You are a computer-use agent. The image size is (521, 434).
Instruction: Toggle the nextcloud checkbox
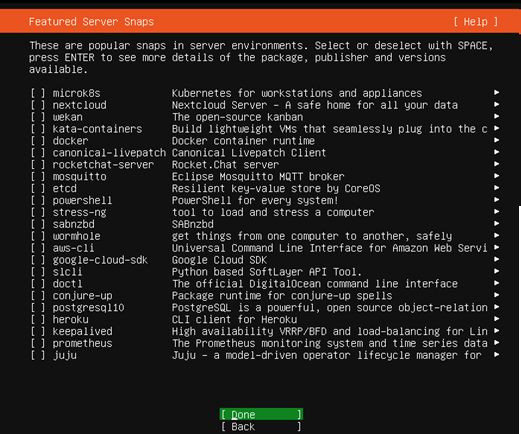click(x=38, y=105)
